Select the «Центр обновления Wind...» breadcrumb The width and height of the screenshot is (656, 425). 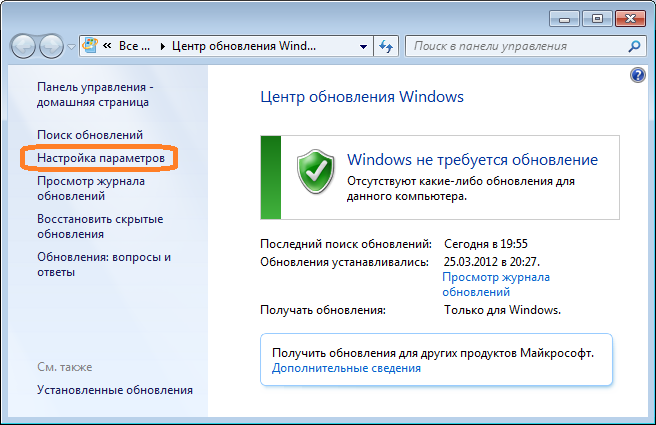pos(244,46)
